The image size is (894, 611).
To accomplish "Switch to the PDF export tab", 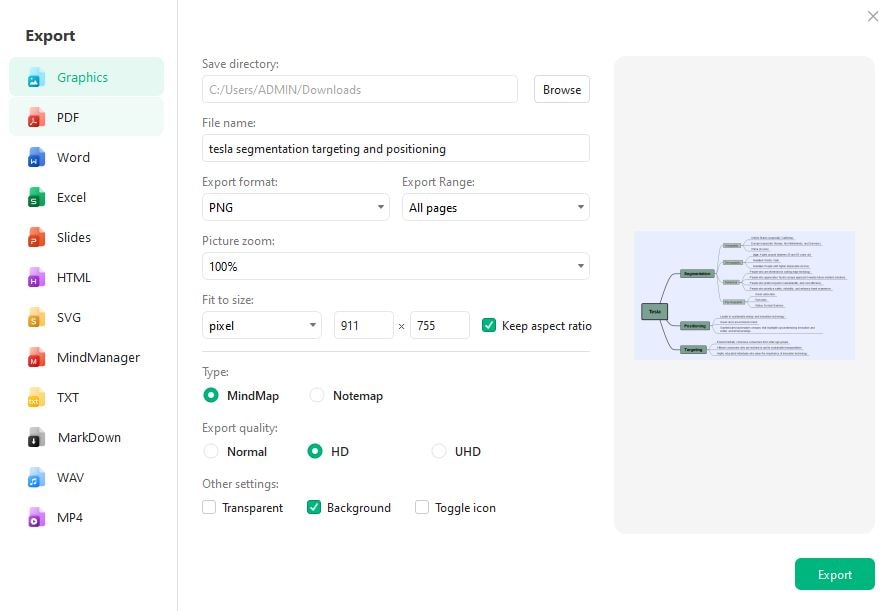I will tap(87, 117).
